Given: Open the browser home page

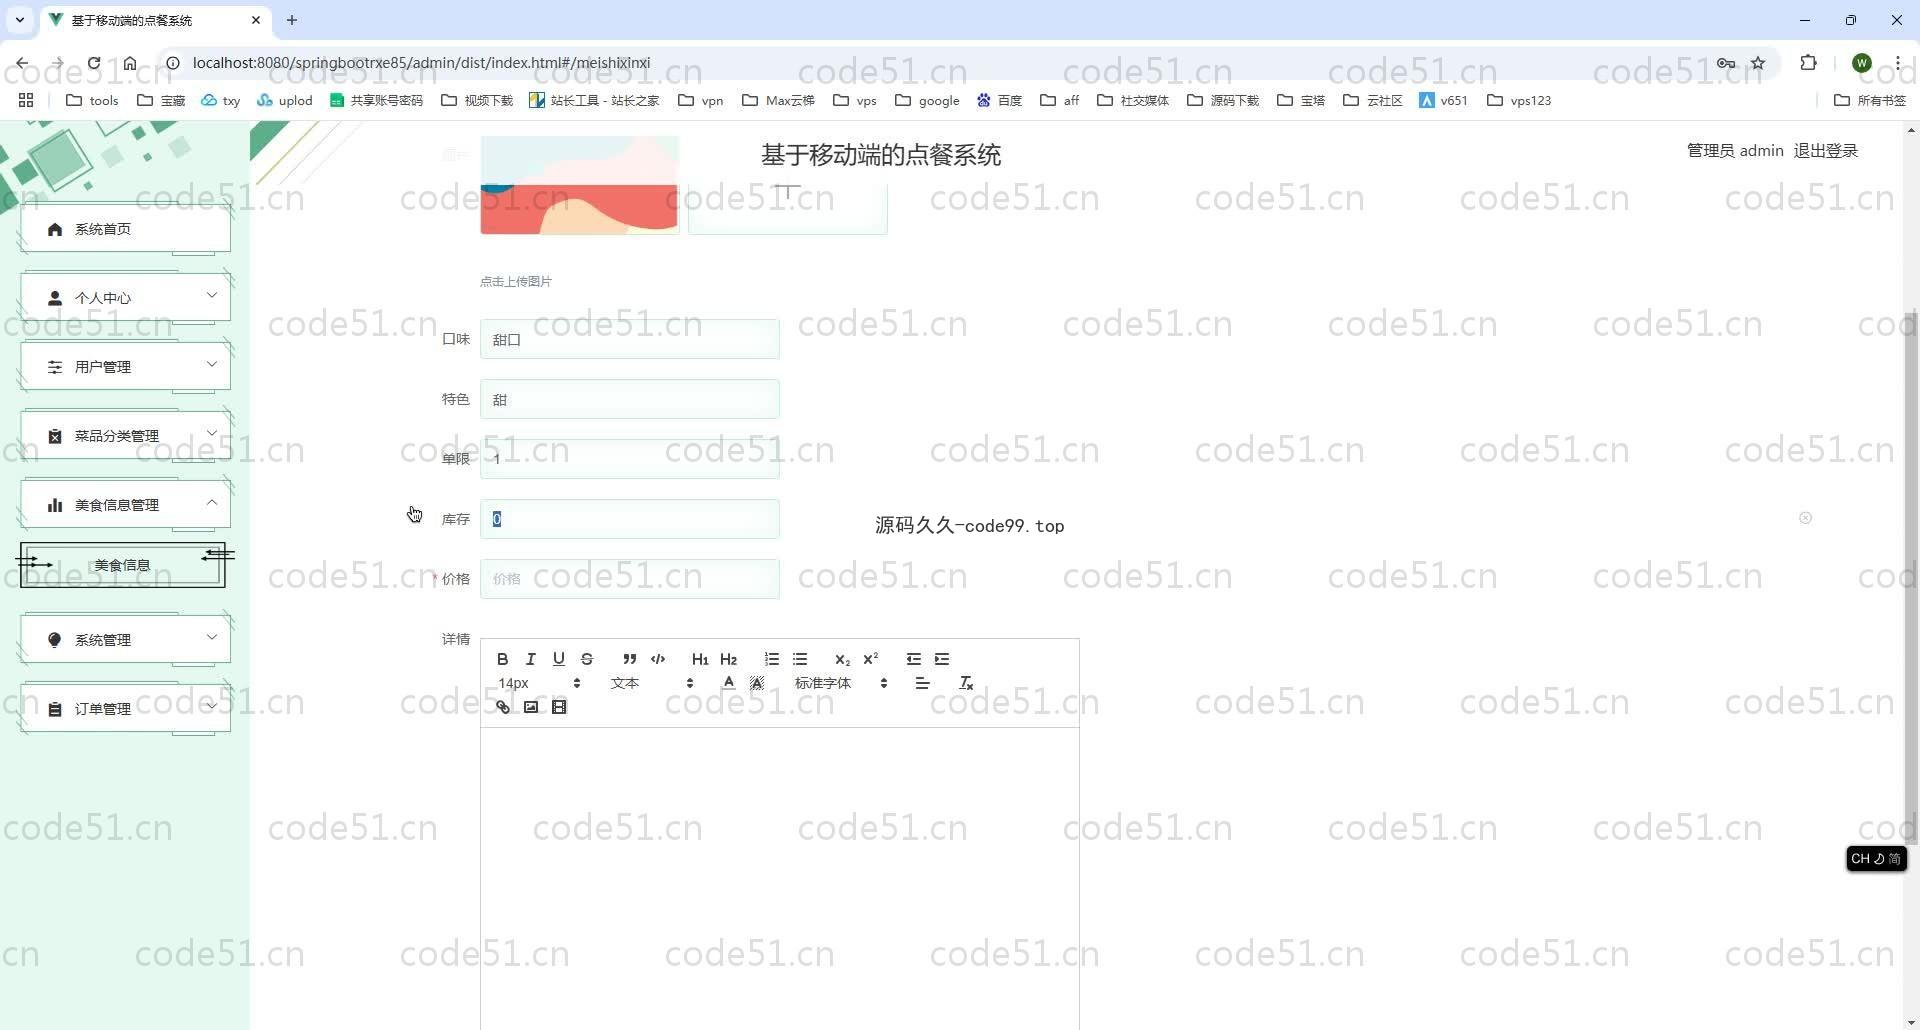Looking at the screenshot, I should [130, 63].
